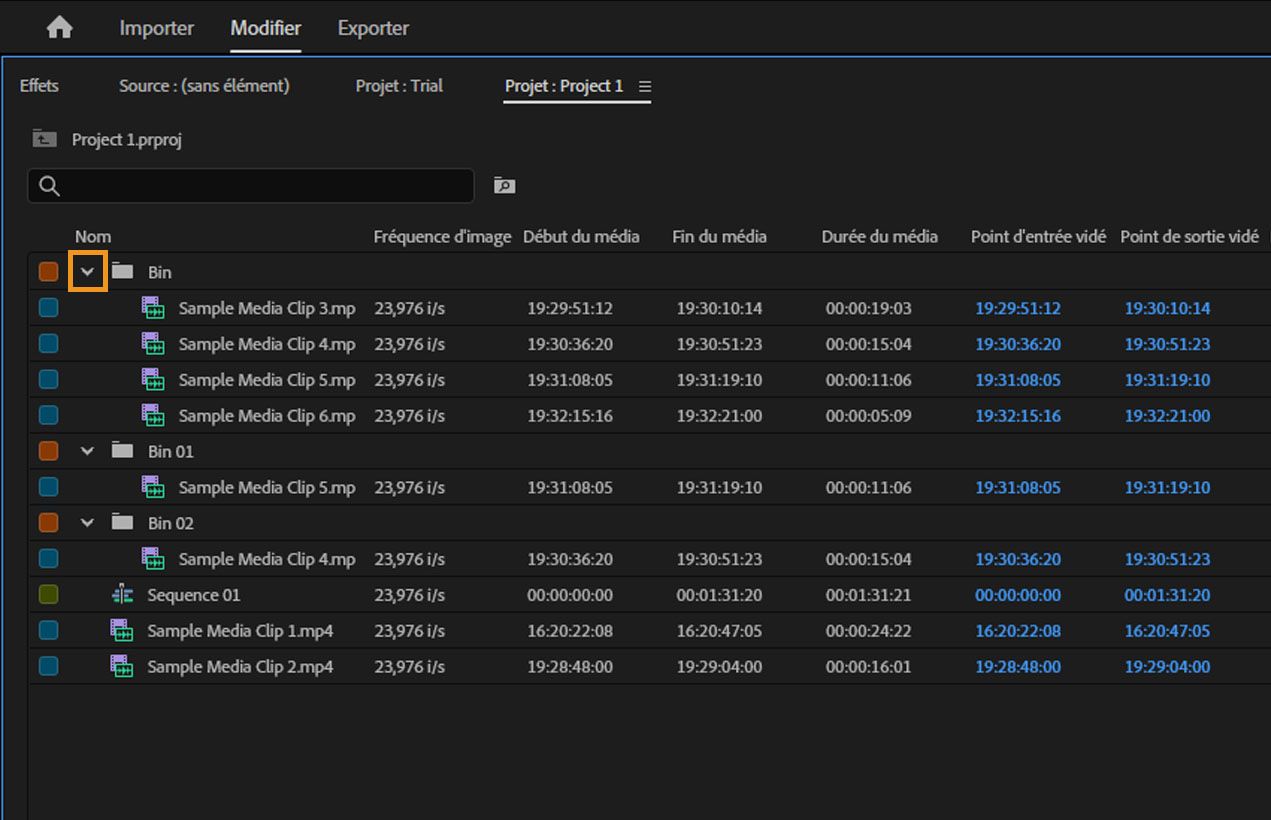Click the Sample Media Clip 1.mp4 clip icon

(122, 631)
